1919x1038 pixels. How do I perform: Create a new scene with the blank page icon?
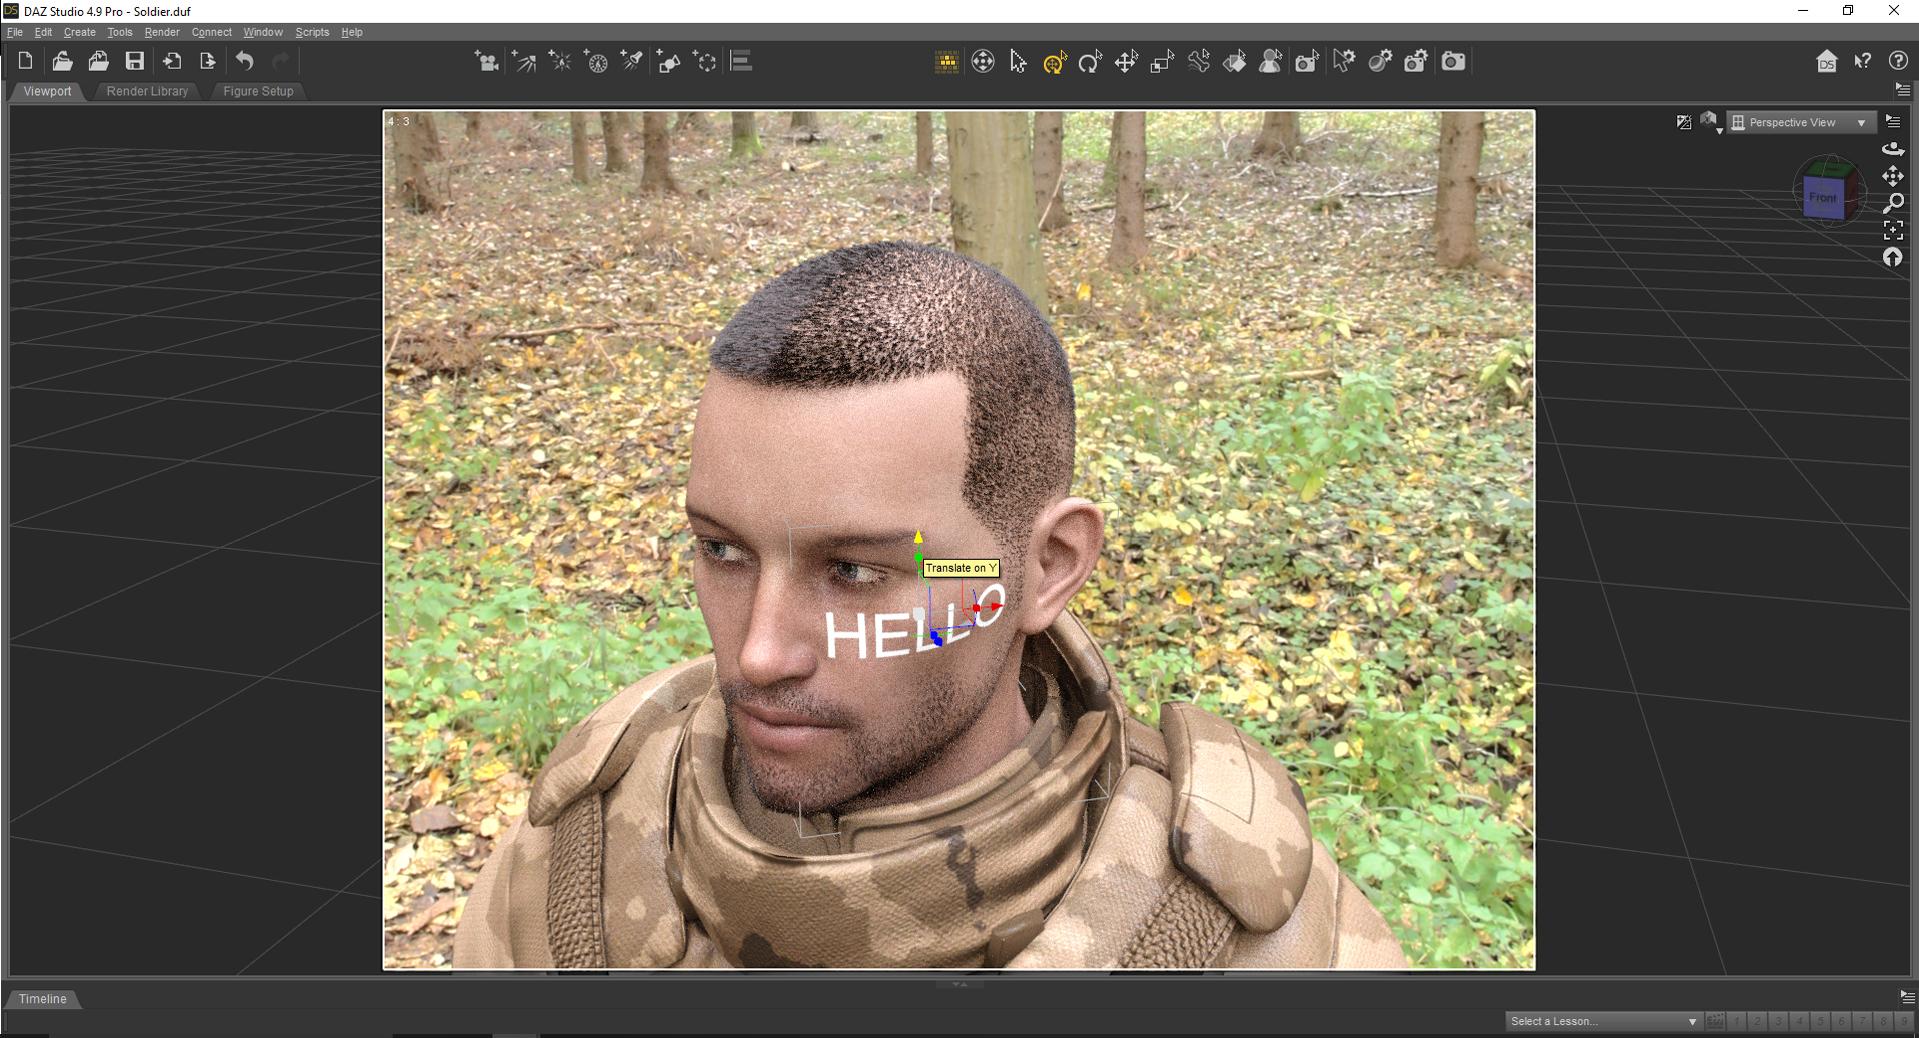click(x=26, y=61)
